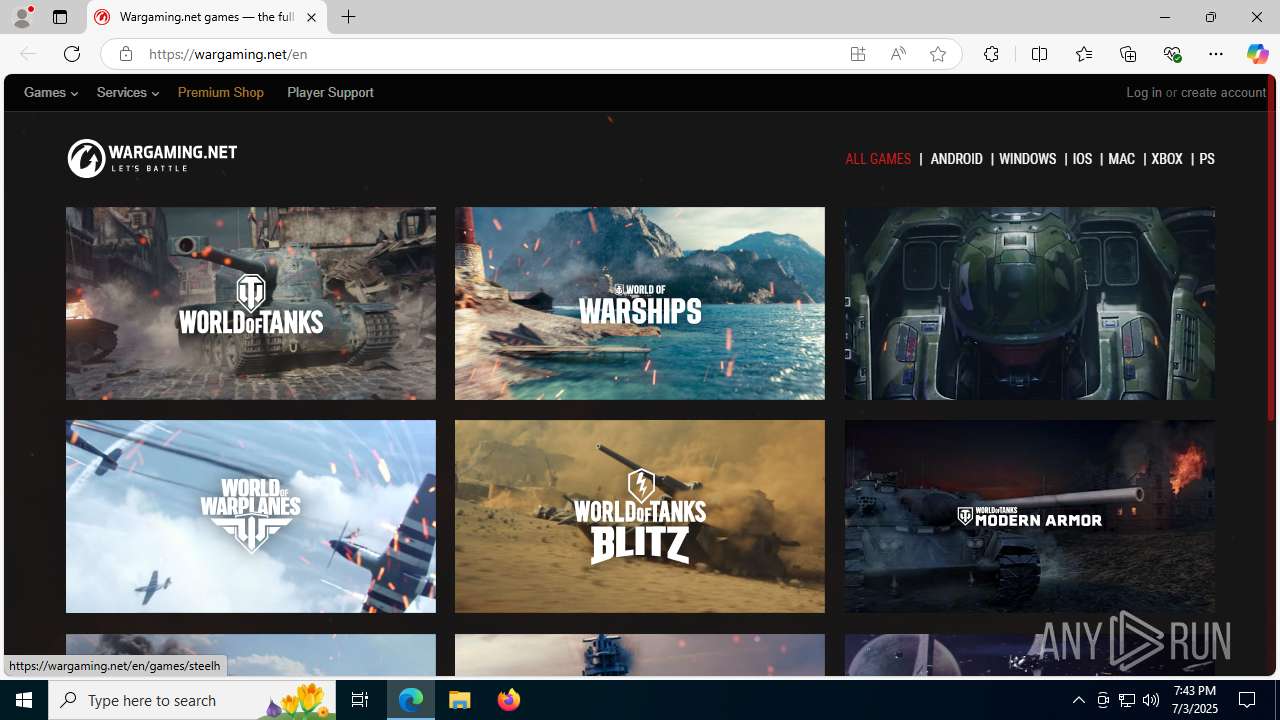Close the Wargaming.net tab
The height and width of the screenshot is (720, 1280).
311,17
